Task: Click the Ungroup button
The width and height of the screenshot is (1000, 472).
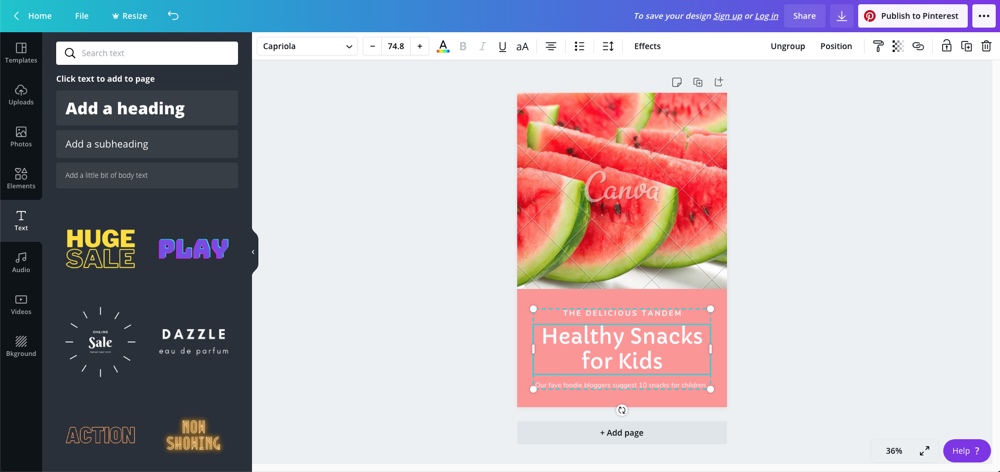Action: [x=788, y=46]
